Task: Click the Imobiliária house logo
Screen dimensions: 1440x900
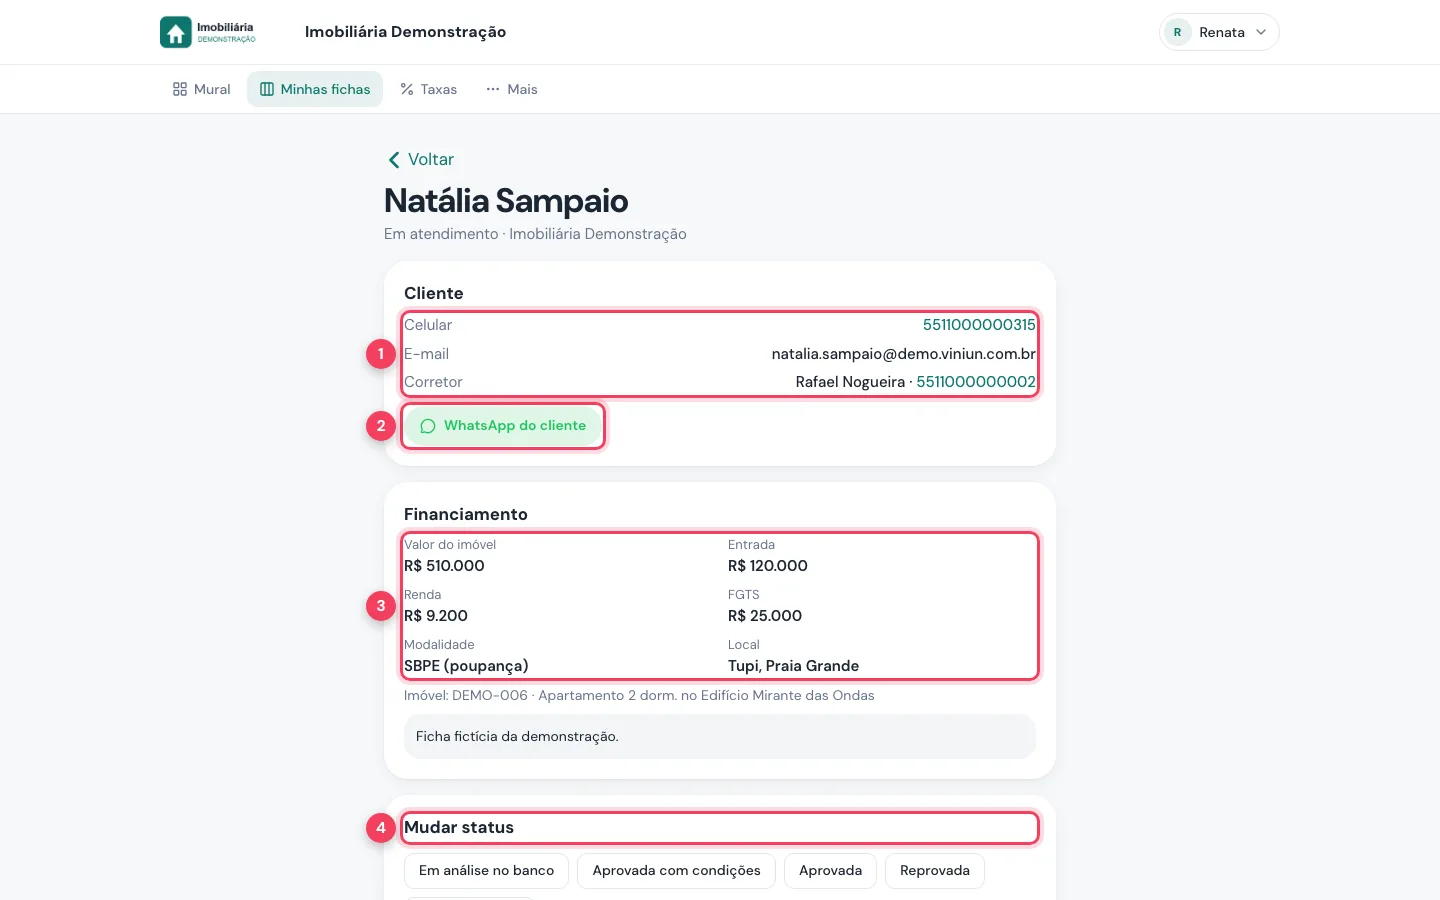Action: (208, 32)
